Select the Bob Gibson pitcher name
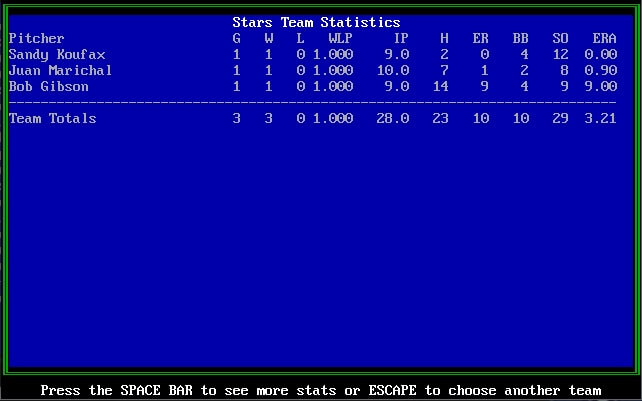The image size is (642, 401). click(x=48, y=86)
